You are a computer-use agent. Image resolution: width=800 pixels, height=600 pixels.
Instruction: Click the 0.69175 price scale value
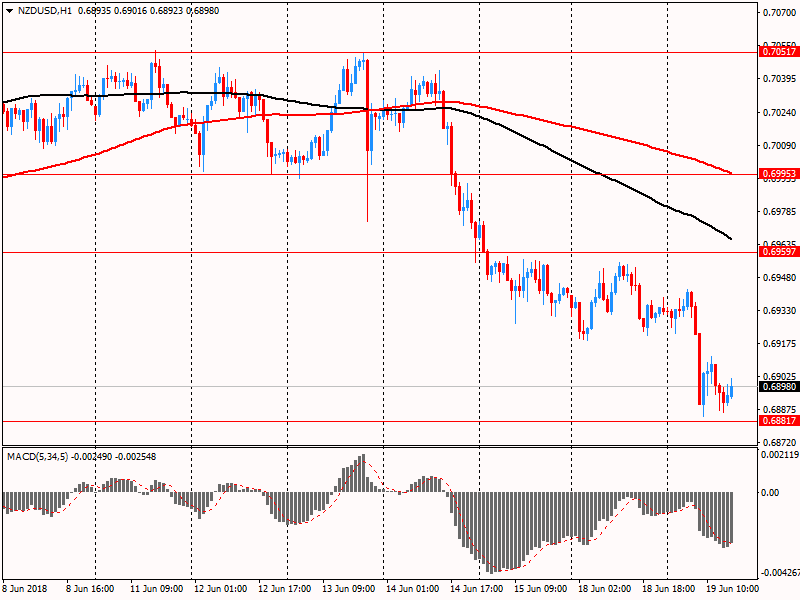780,344
